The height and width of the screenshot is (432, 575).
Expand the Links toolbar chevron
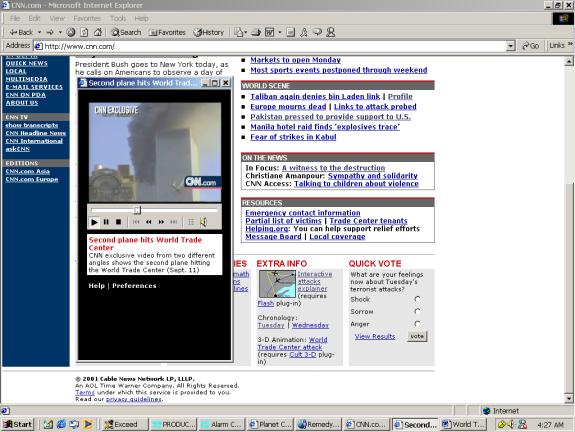(x=570, y=44)
